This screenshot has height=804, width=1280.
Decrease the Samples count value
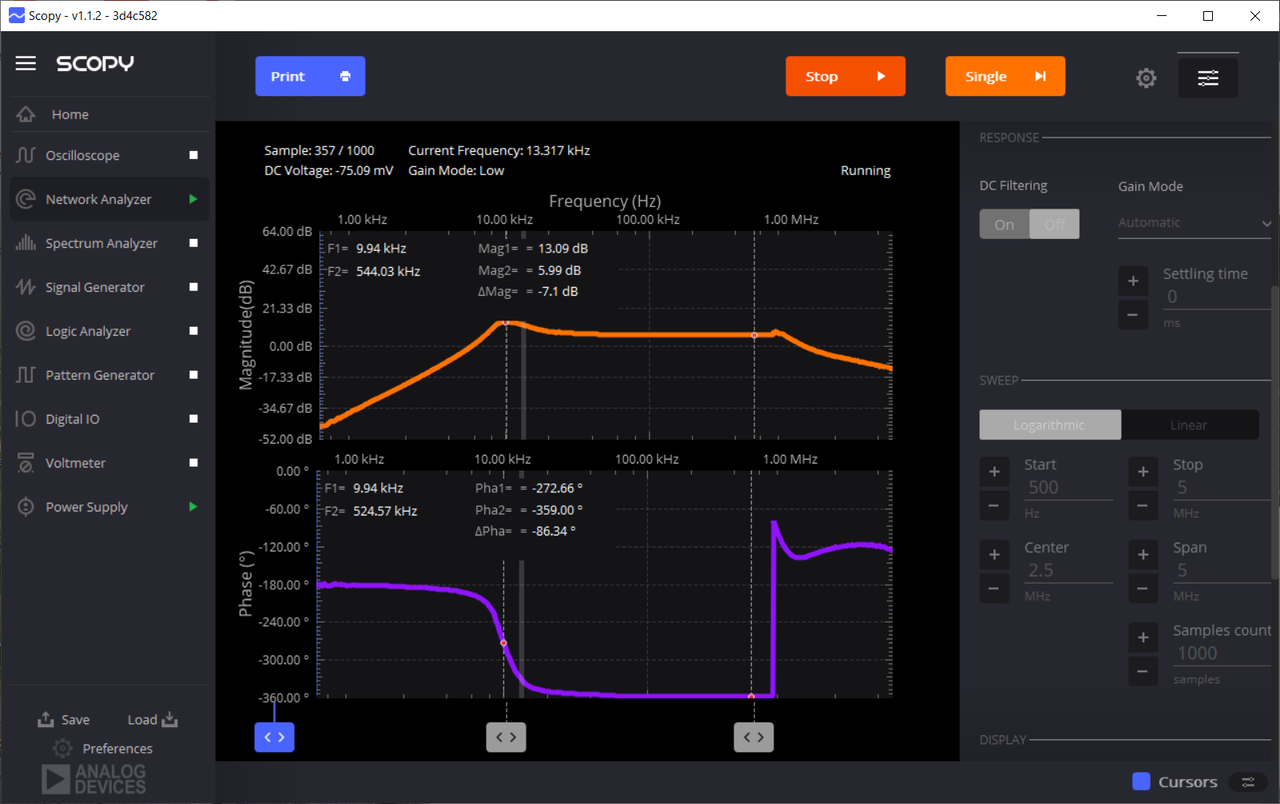coord(1143,671)
